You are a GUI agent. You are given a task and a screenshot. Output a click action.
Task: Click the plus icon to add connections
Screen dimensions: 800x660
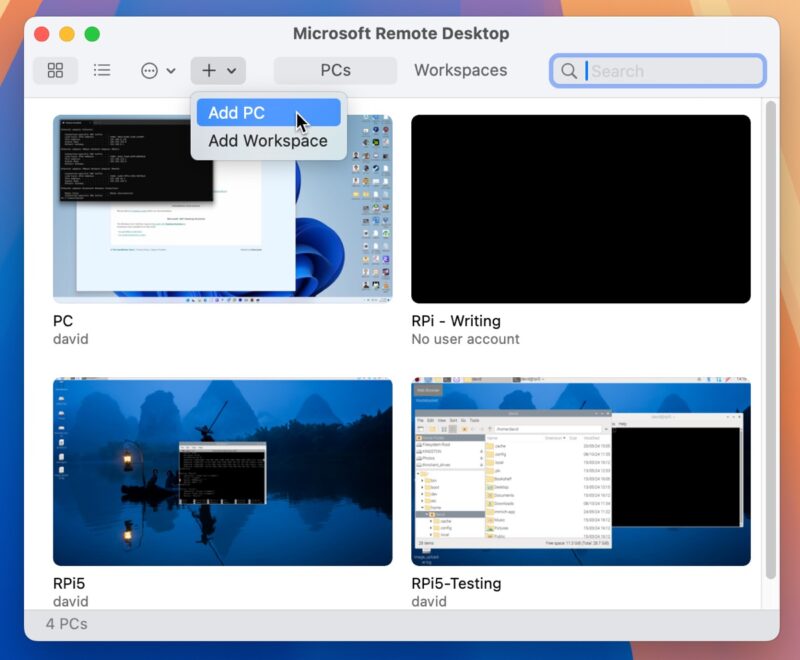(209, 70)
